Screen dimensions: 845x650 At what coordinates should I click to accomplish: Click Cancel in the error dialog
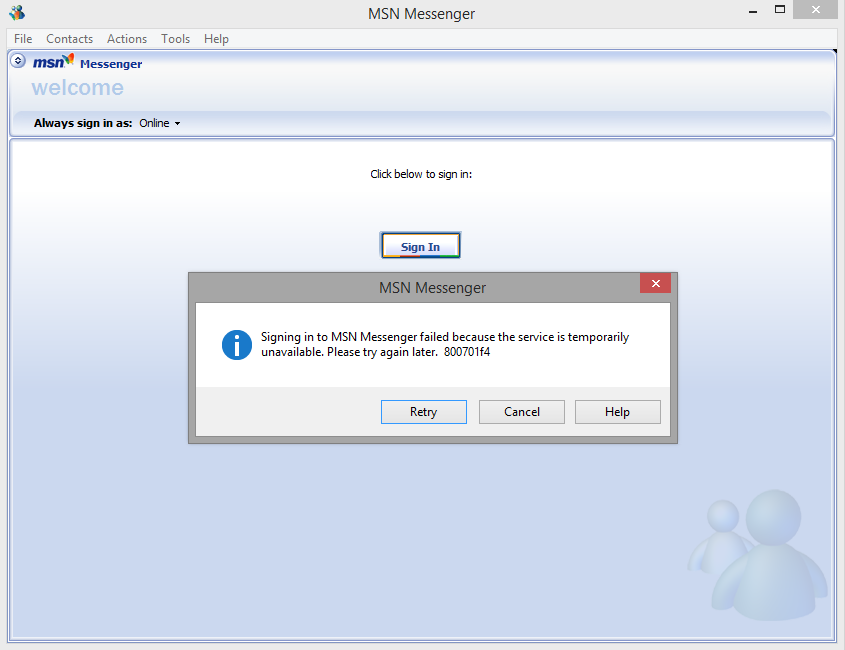[x=522, y=412]
